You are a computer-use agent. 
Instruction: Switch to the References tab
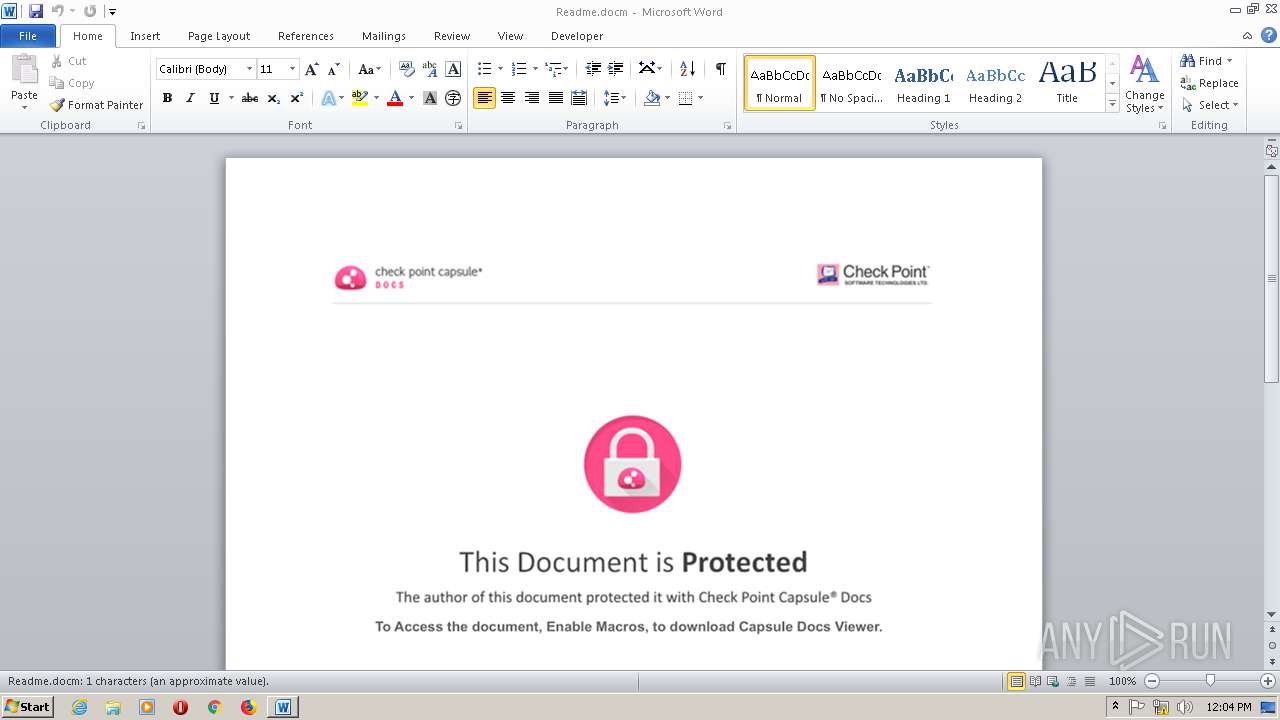pyautogui.click(x=306, y=36)
